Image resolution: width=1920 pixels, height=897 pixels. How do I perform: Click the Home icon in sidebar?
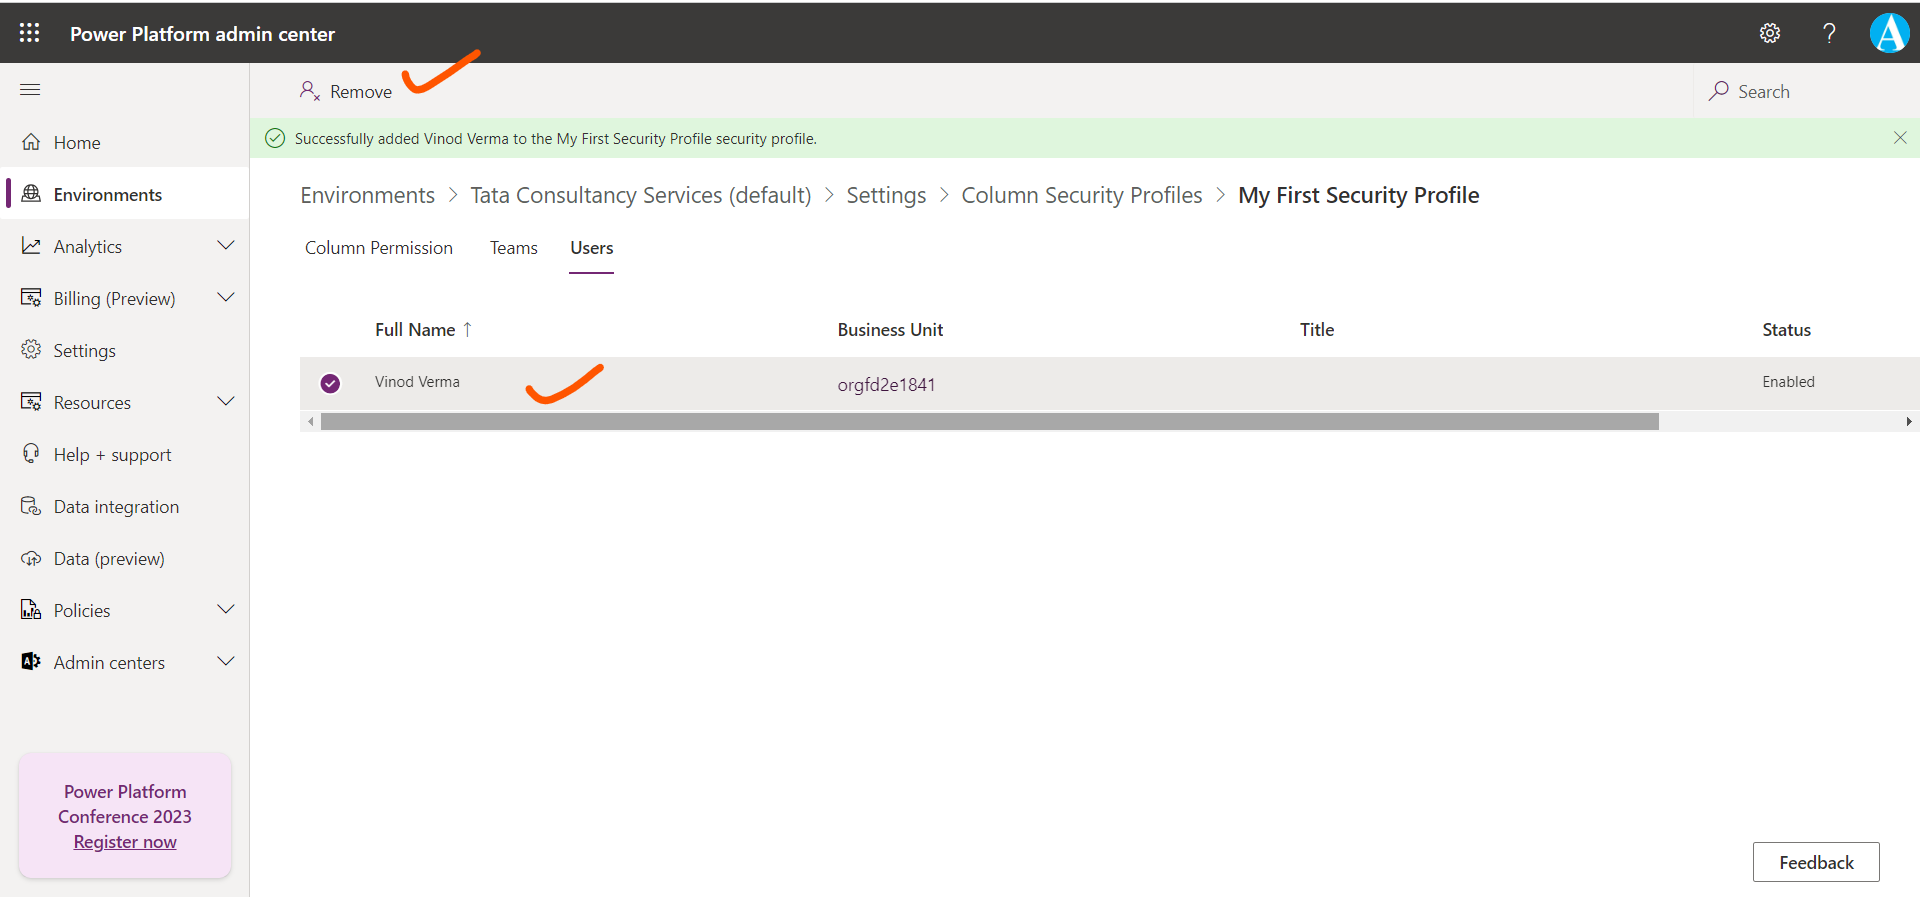(32, 142)
